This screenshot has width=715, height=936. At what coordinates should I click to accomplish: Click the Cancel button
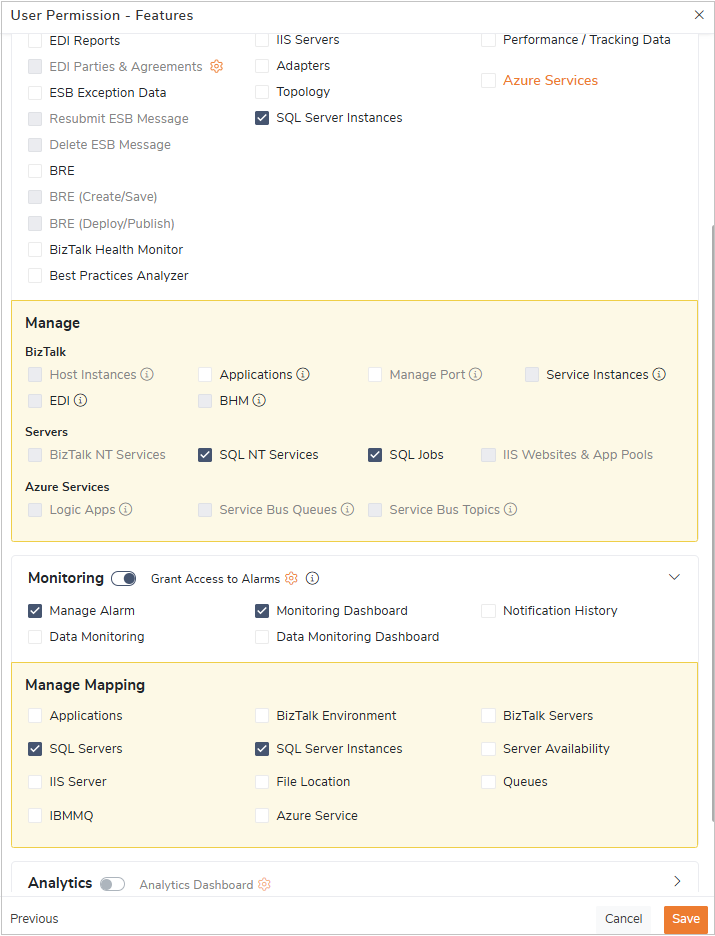[x=623, y=919]
